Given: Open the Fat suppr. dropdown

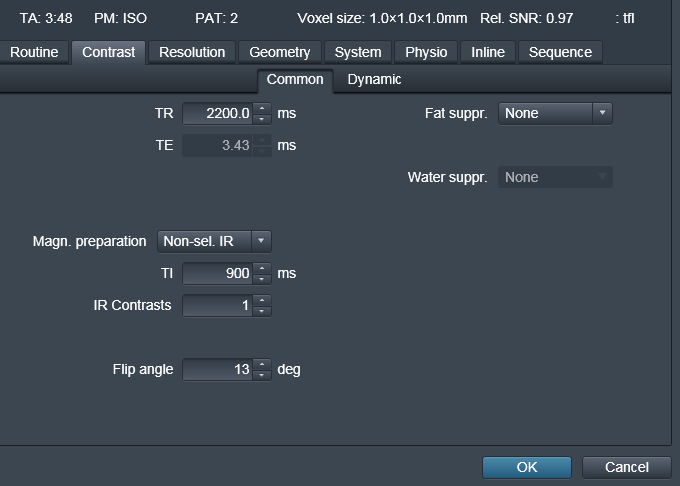Looking at the screenshot, I should [x=555, y=113].
